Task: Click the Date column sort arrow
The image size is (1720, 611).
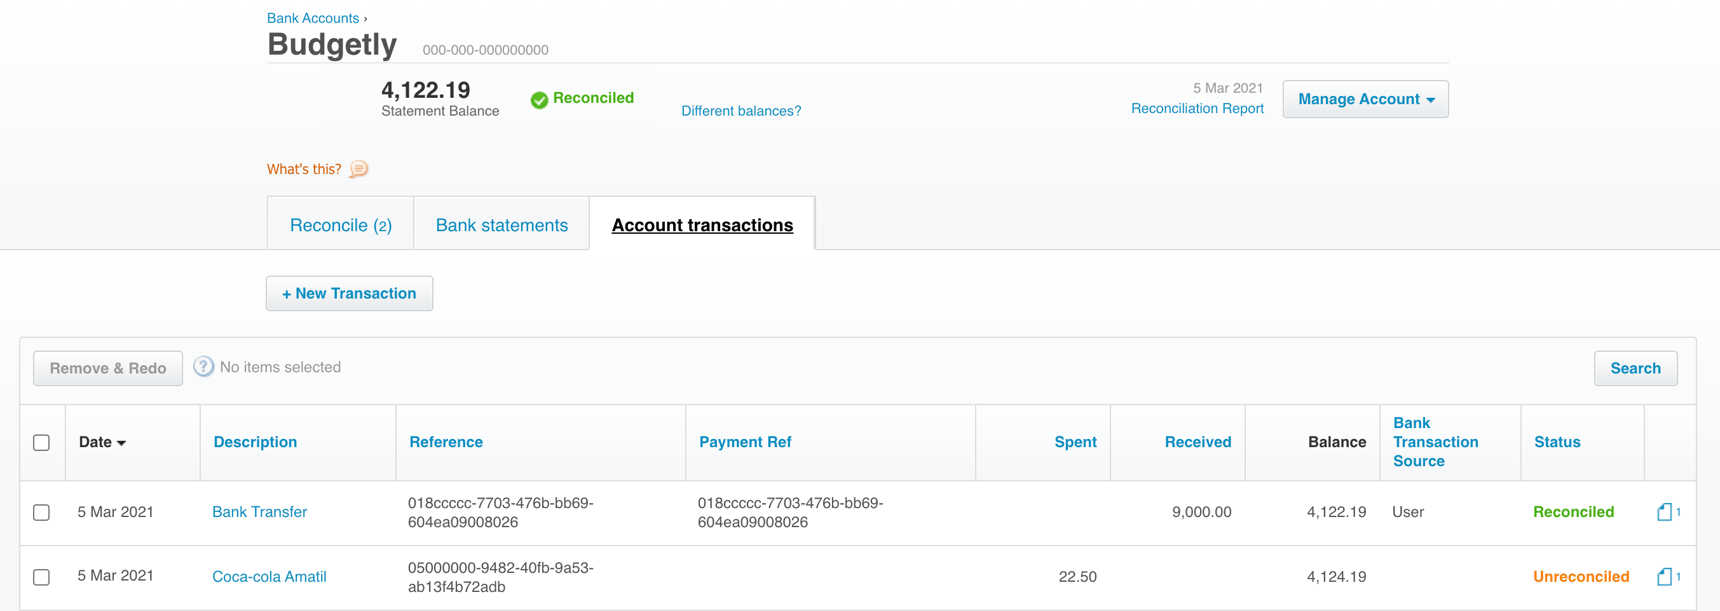Action: point(121,442)
